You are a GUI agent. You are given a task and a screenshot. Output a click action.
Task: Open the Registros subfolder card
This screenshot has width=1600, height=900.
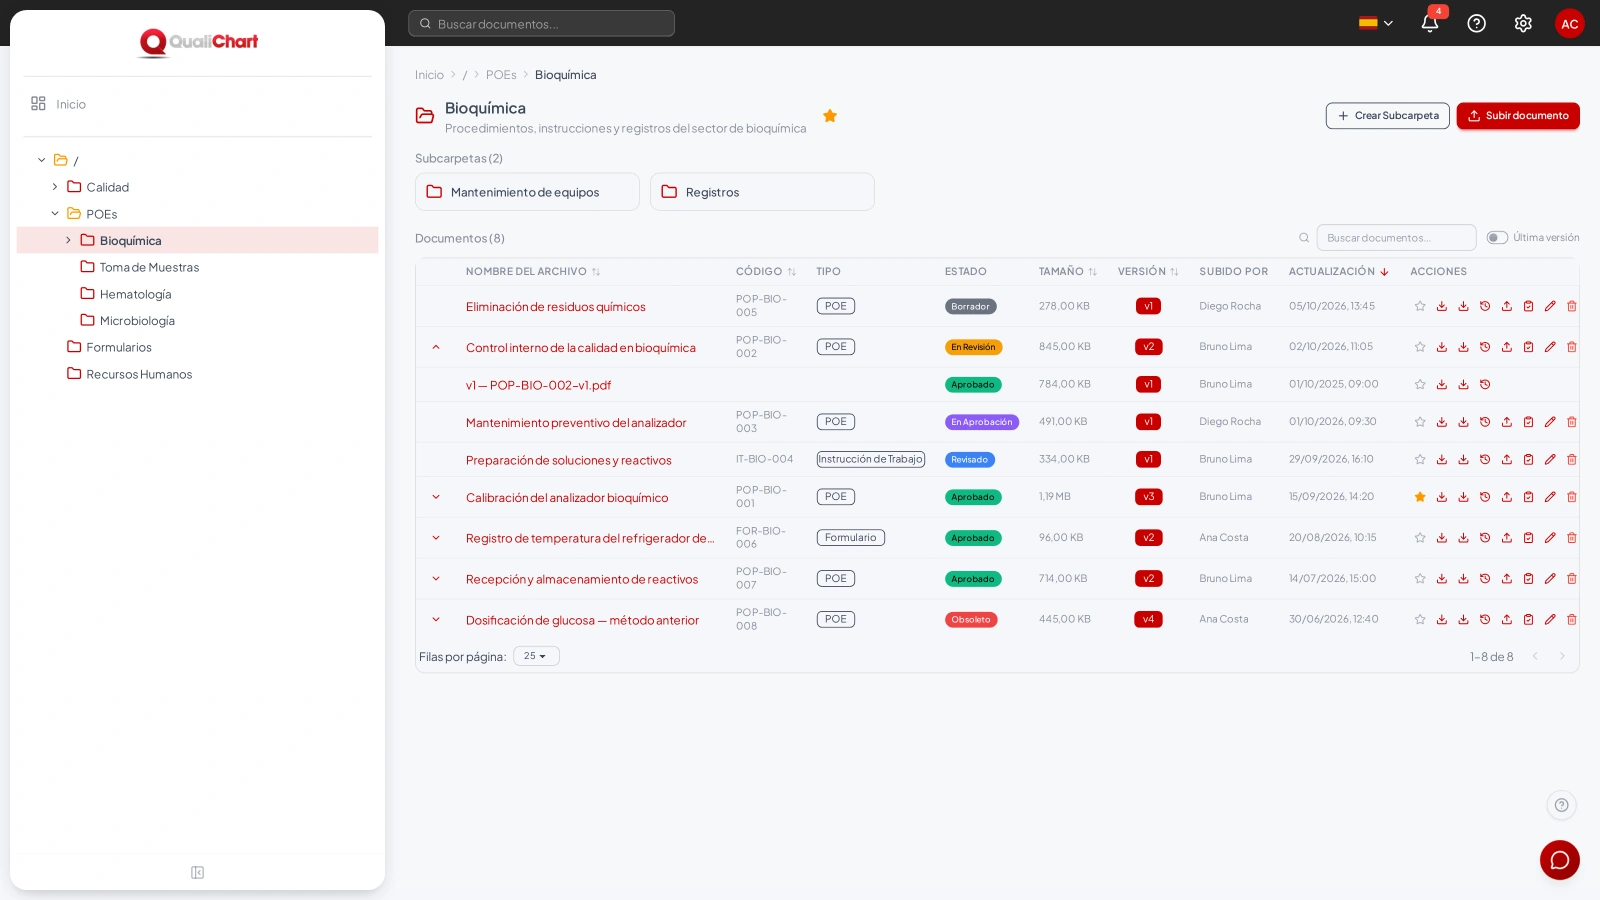(762, 192)
